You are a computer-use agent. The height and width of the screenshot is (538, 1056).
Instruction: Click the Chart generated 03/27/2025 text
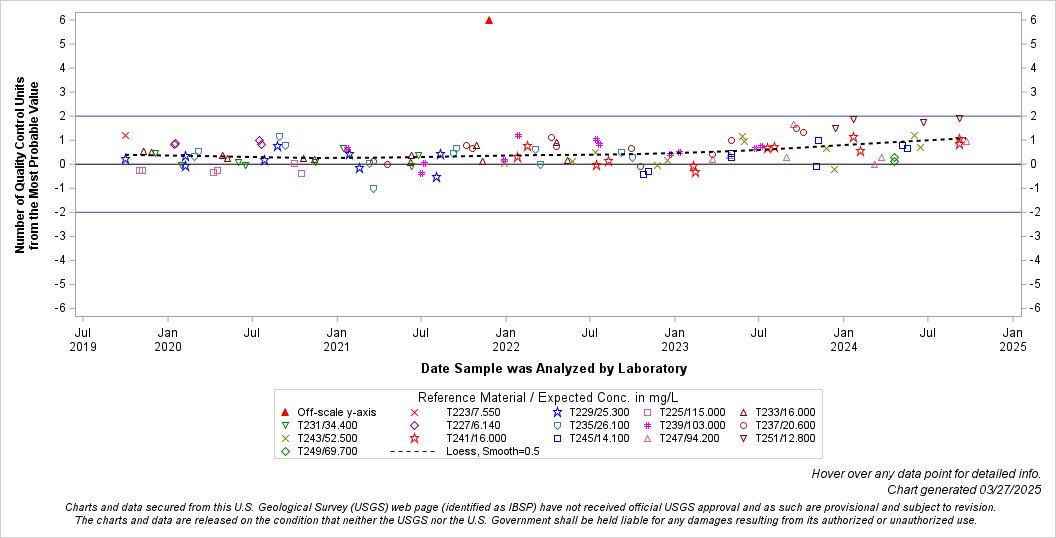pyautogui.click(x=964, y=490)
